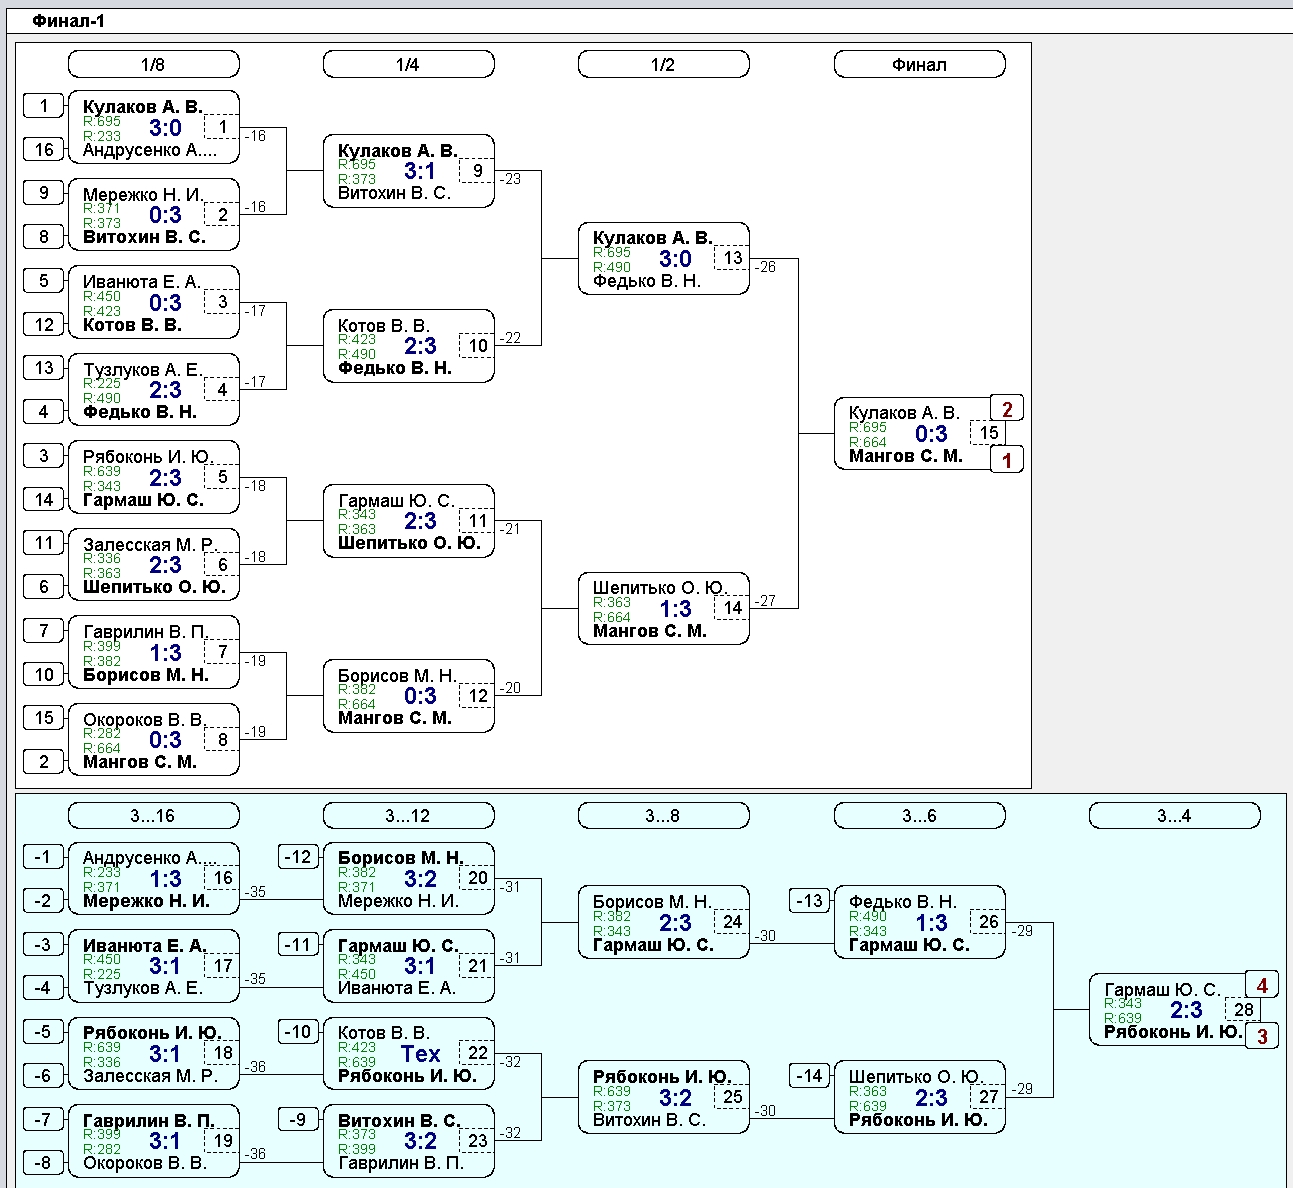Viewport: 1293px width, 1188px height.
Task: Select the -9 box beside Витохин В. С.
Action: 298,1119
